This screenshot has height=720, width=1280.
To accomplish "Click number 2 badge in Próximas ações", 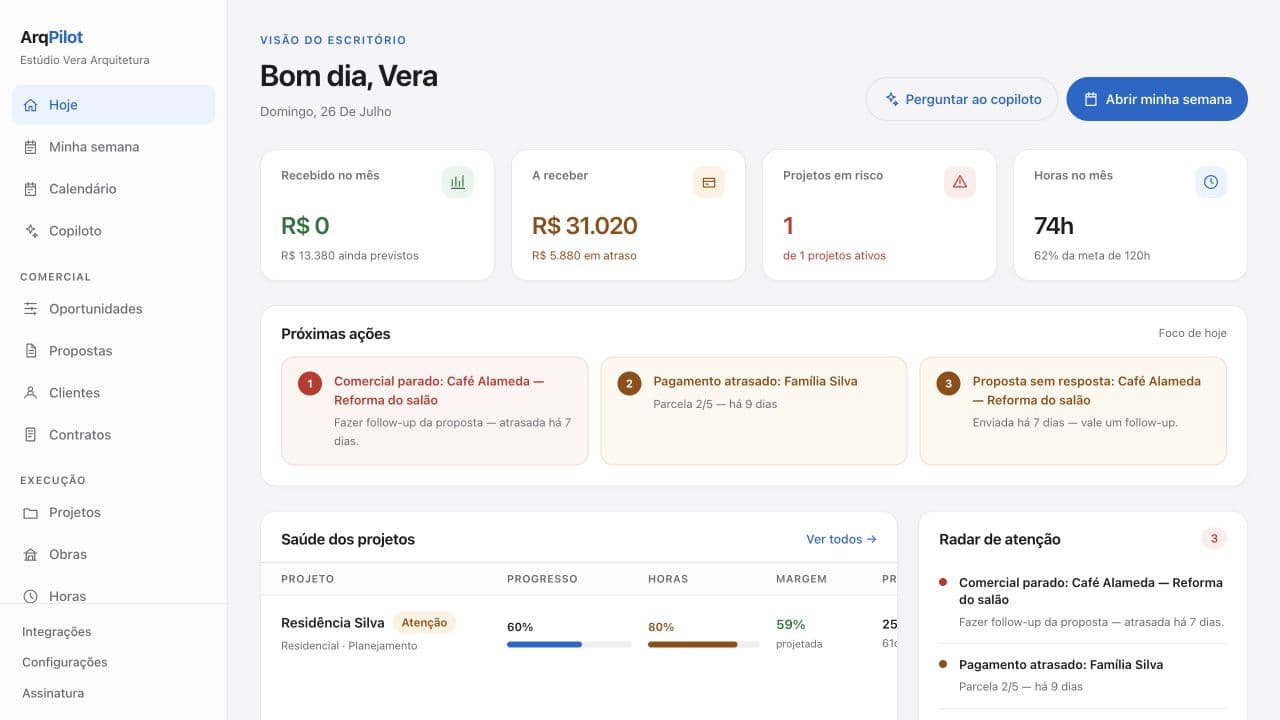I will (629, 383).
